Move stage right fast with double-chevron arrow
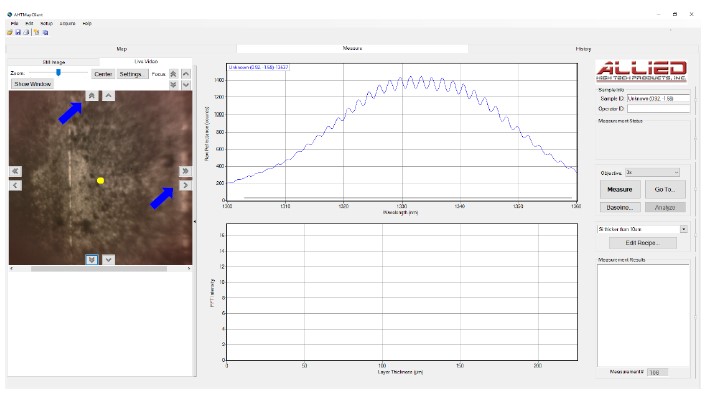 185,171
